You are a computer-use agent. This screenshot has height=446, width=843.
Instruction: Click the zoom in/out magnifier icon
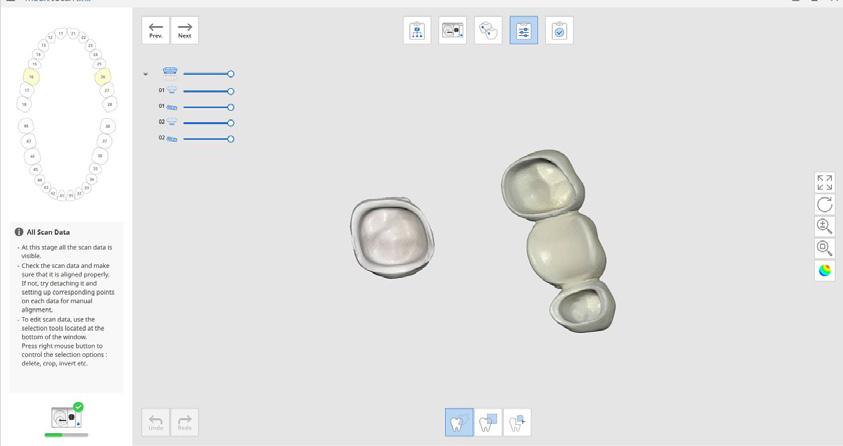point(825,226)
